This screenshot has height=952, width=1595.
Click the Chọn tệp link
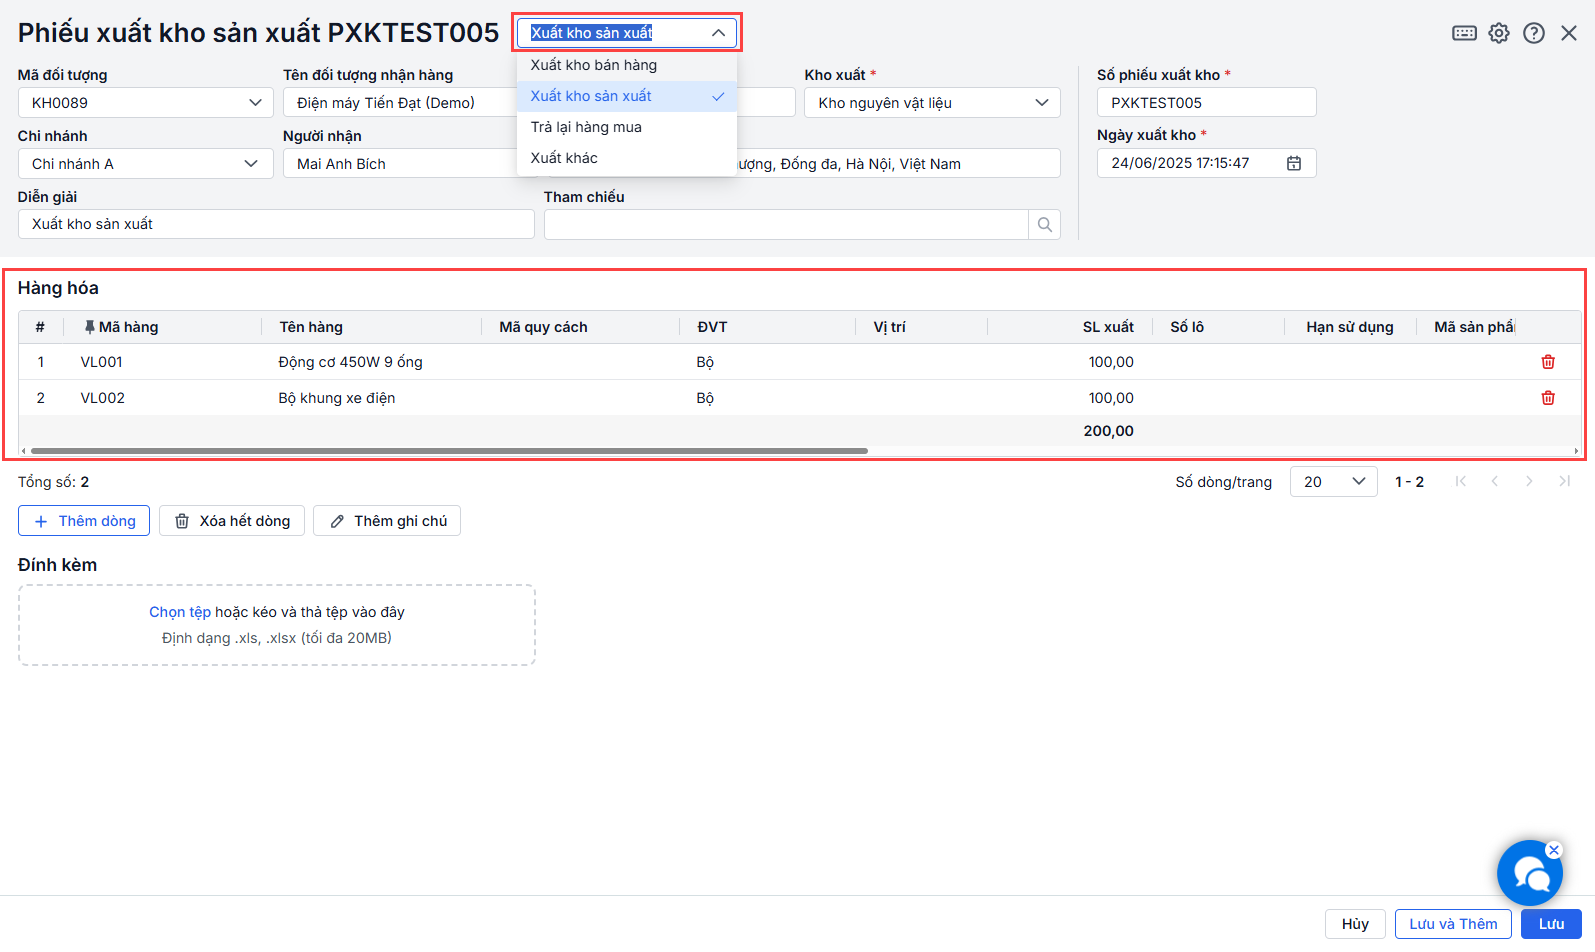(180, 612)
